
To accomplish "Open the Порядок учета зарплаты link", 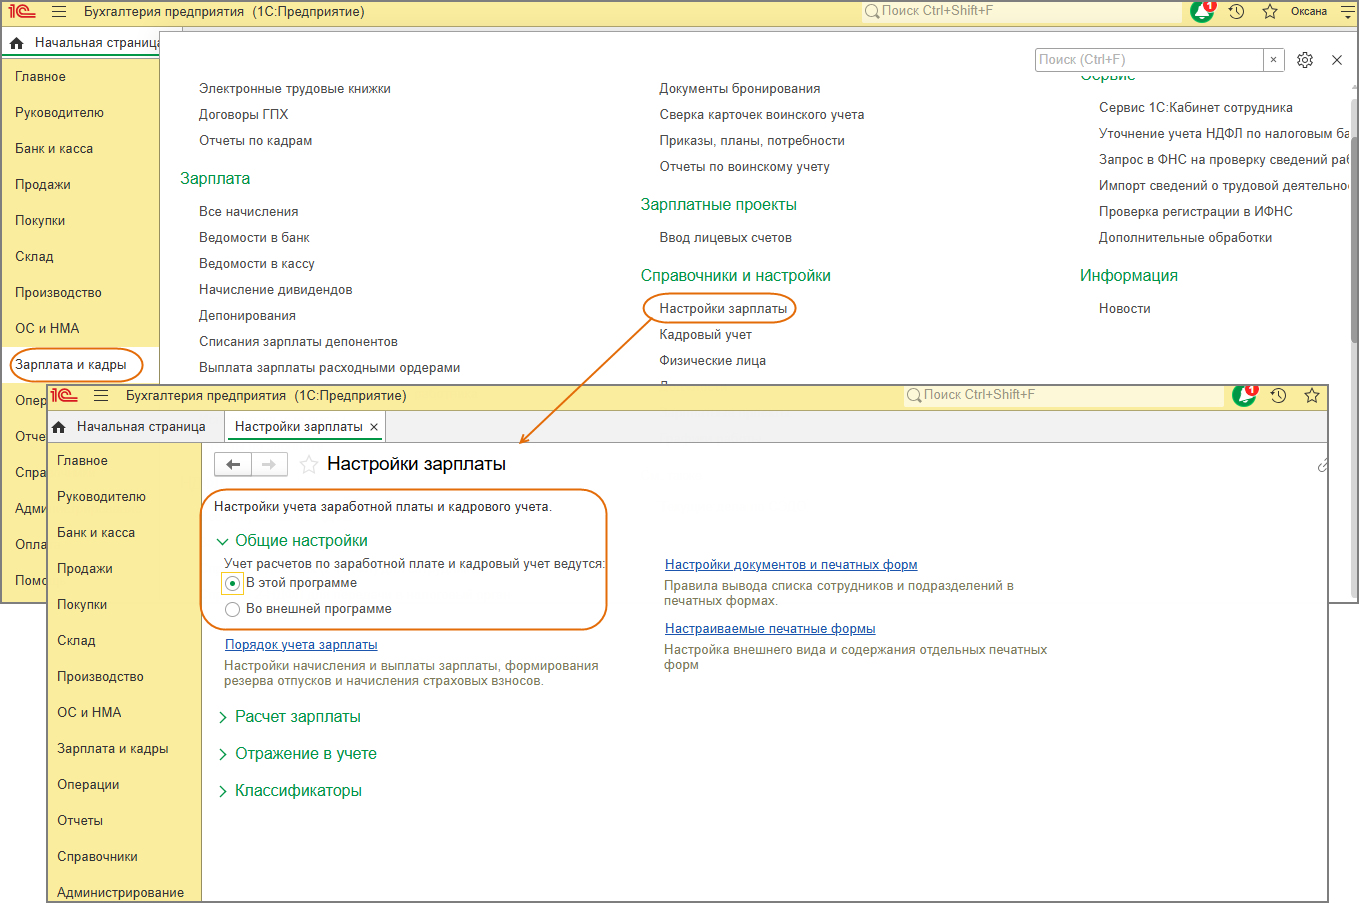I will [301, 645].
